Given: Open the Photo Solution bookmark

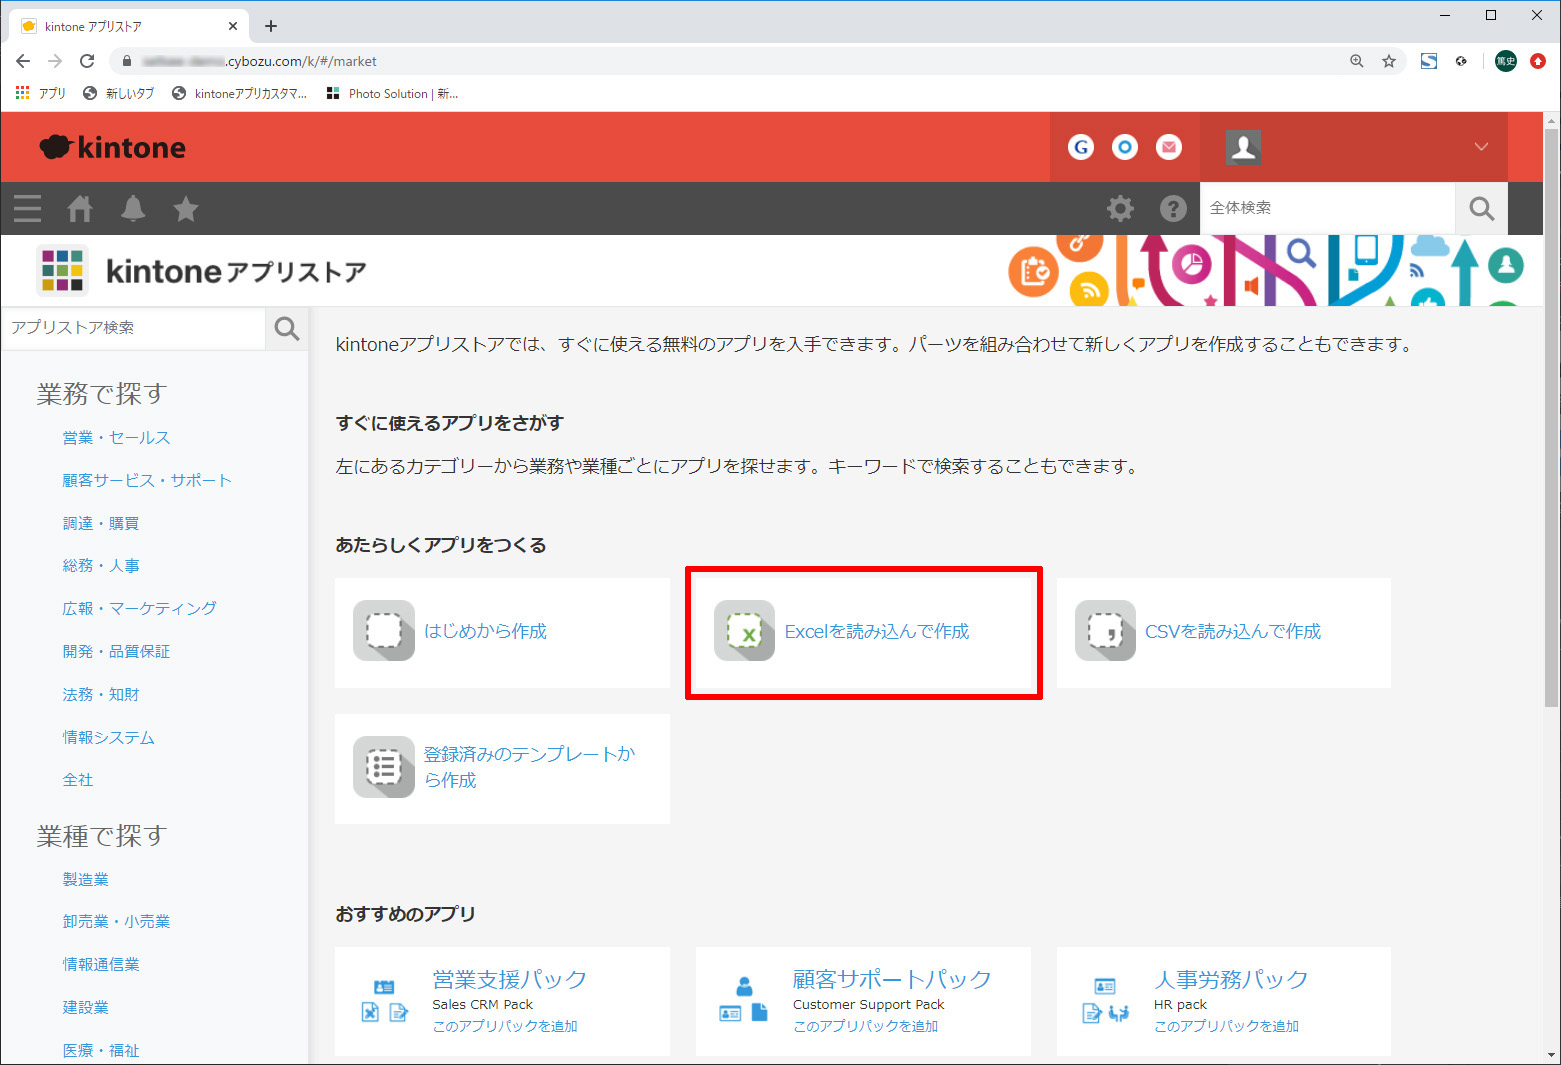Looking at the screenshot, I should click(x=392, y=93).
